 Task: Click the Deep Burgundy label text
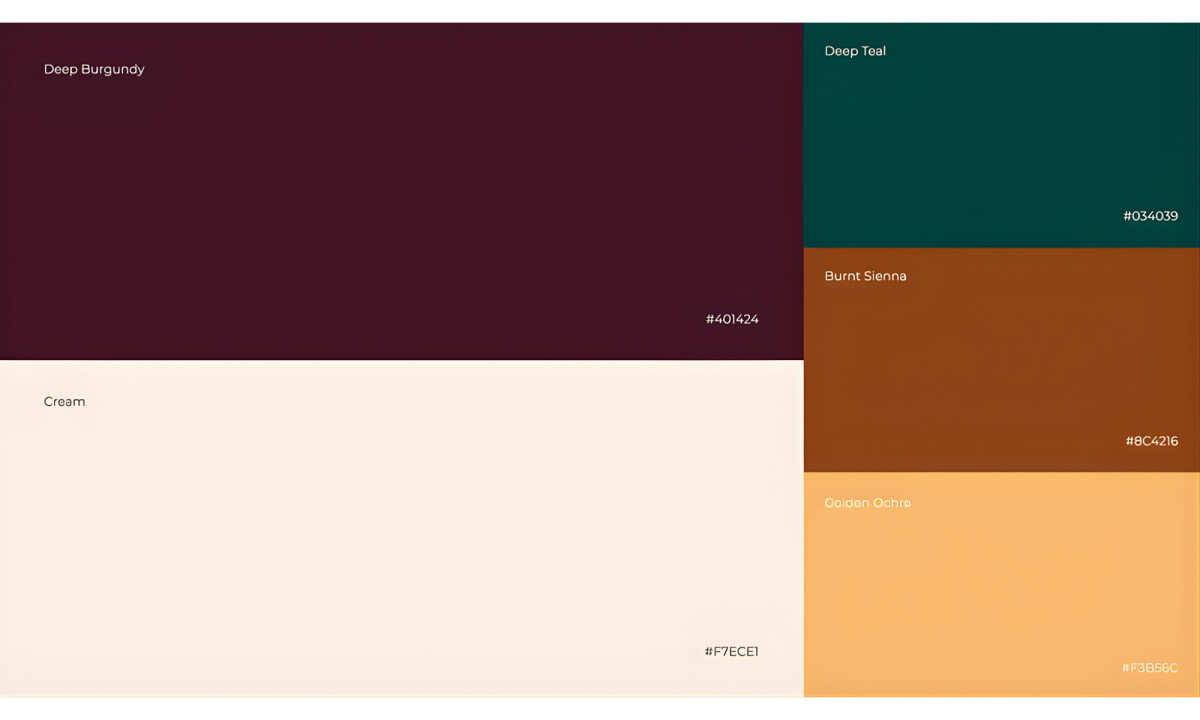(x=94, y=69)
